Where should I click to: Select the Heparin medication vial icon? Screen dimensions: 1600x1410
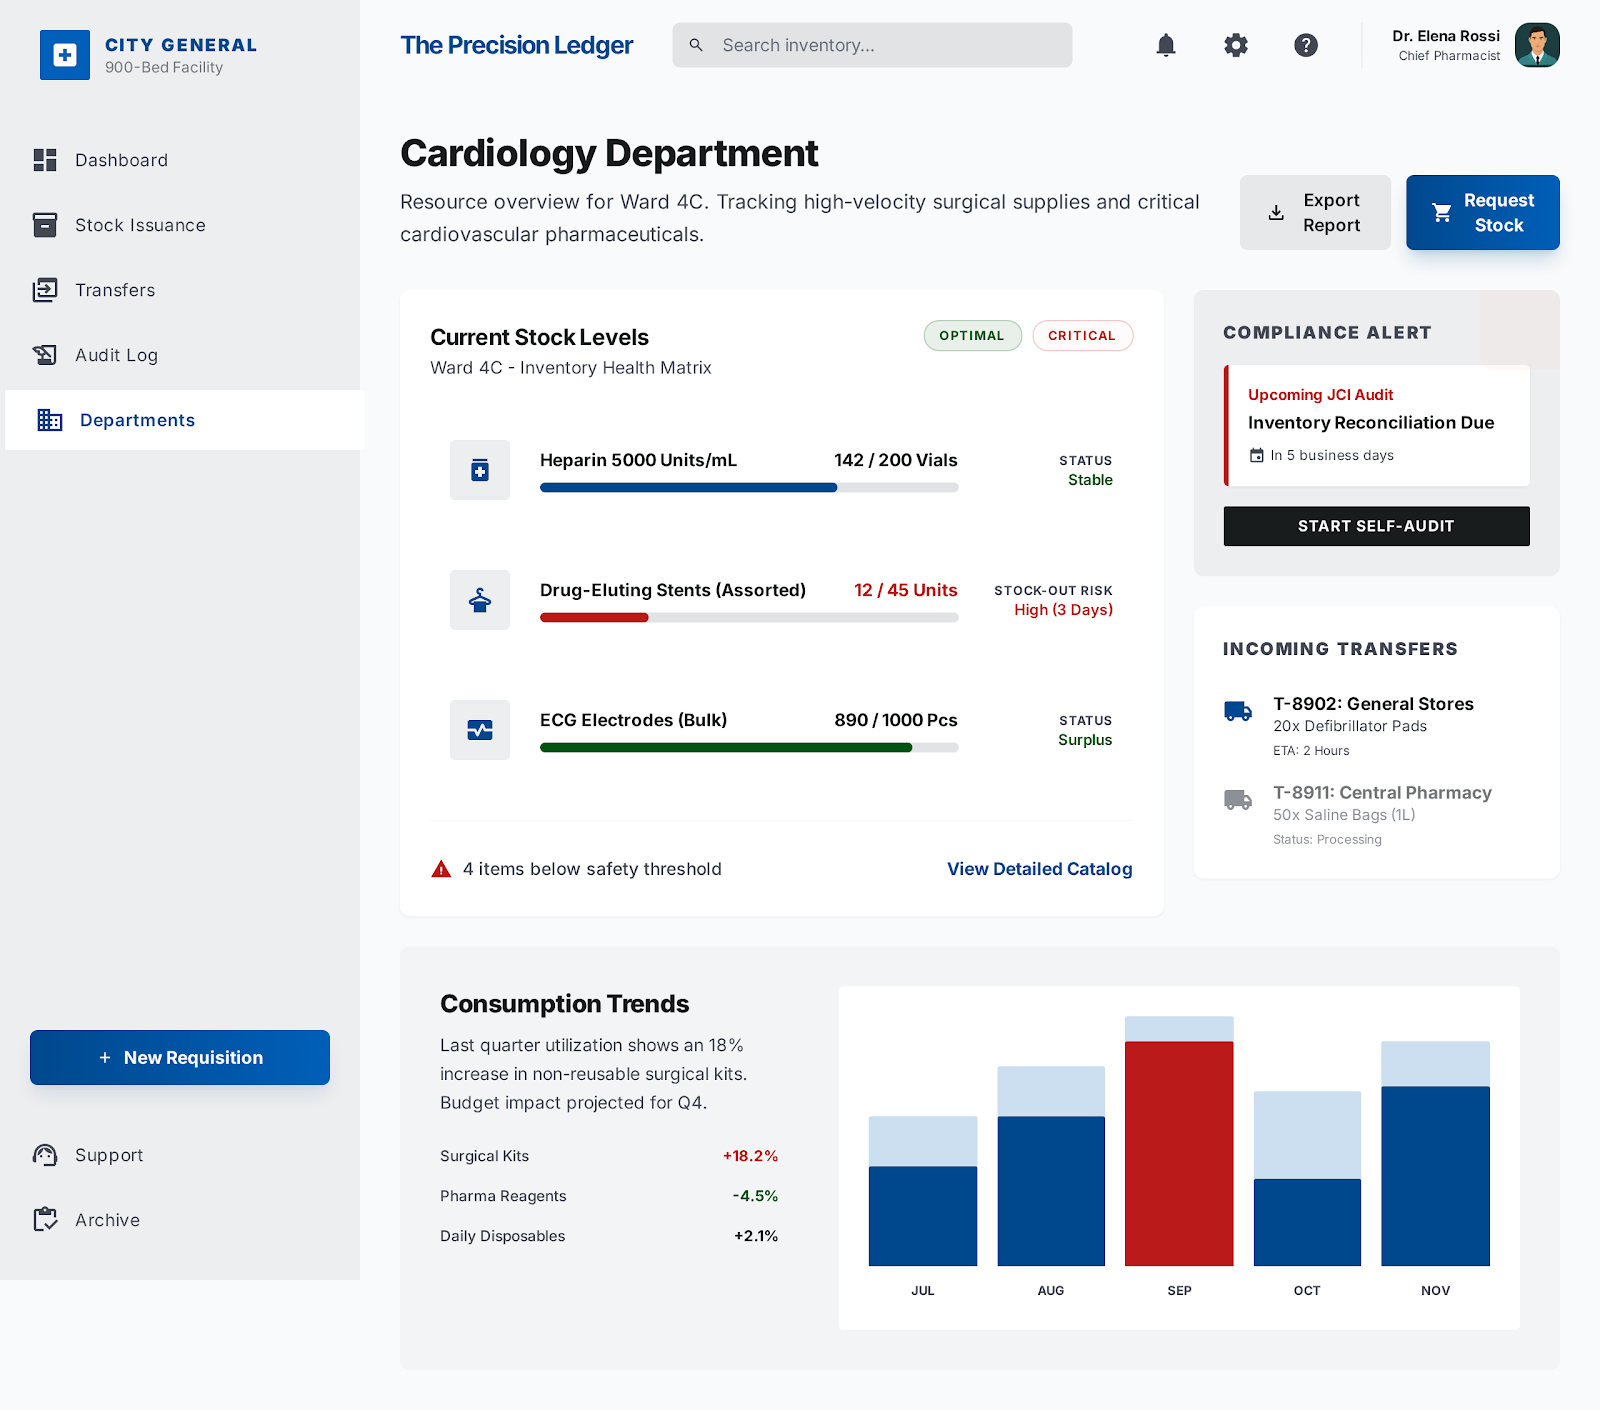(480, 470)
